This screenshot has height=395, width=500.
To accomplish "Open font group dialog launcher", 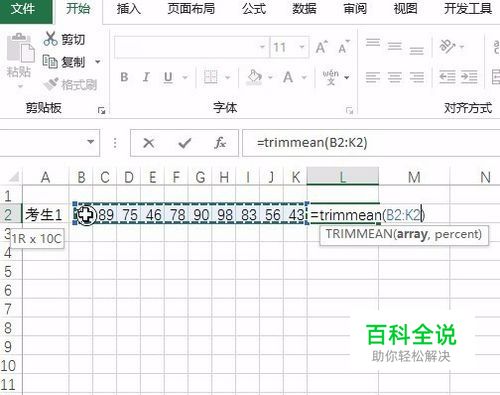I will [x=349, y=110].
